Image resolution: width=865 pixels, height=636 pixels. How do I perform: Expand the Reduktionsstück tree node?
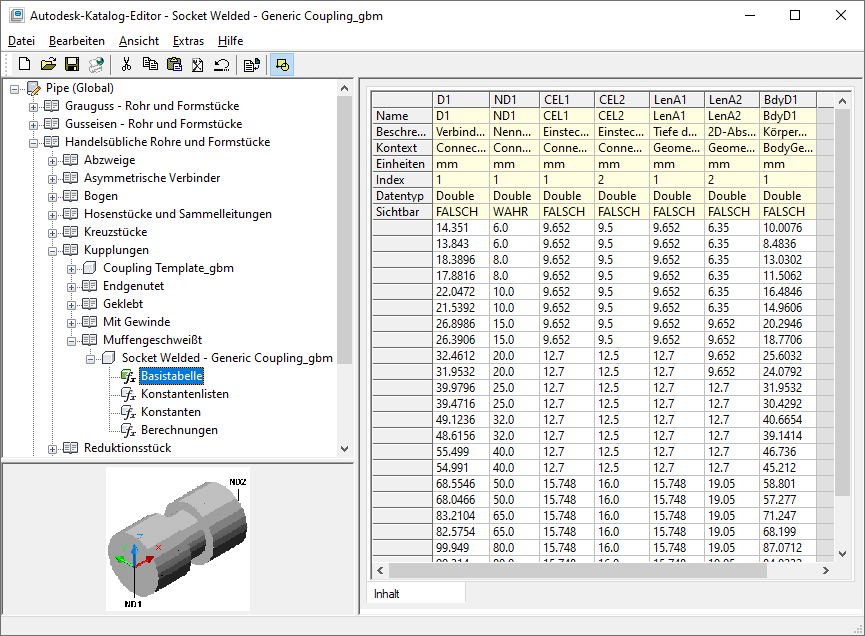pos(53,448)
